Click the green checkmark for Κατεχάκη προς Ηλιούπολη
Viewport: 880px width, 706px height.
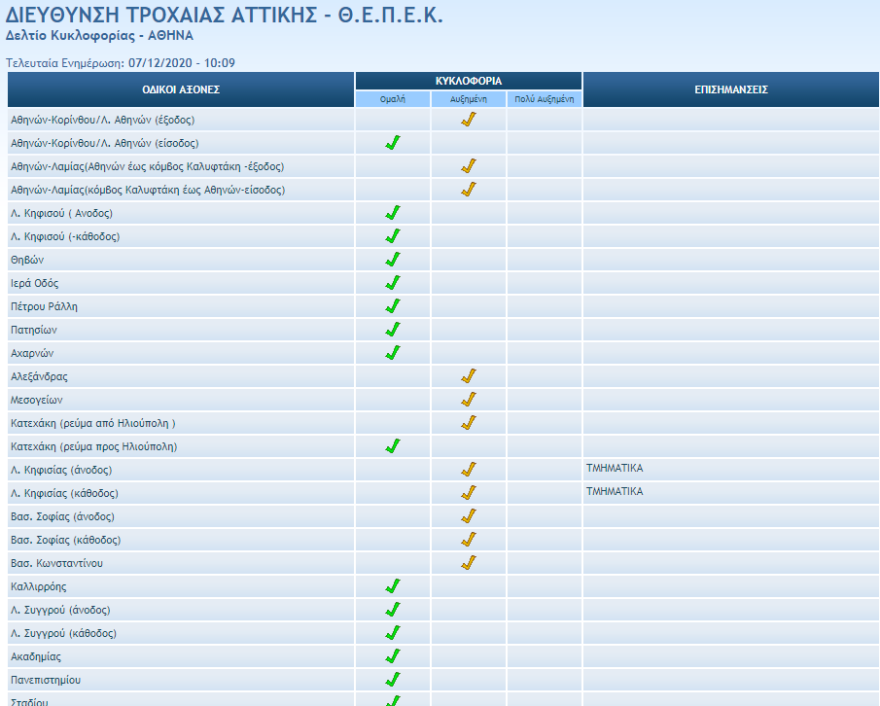393,446
